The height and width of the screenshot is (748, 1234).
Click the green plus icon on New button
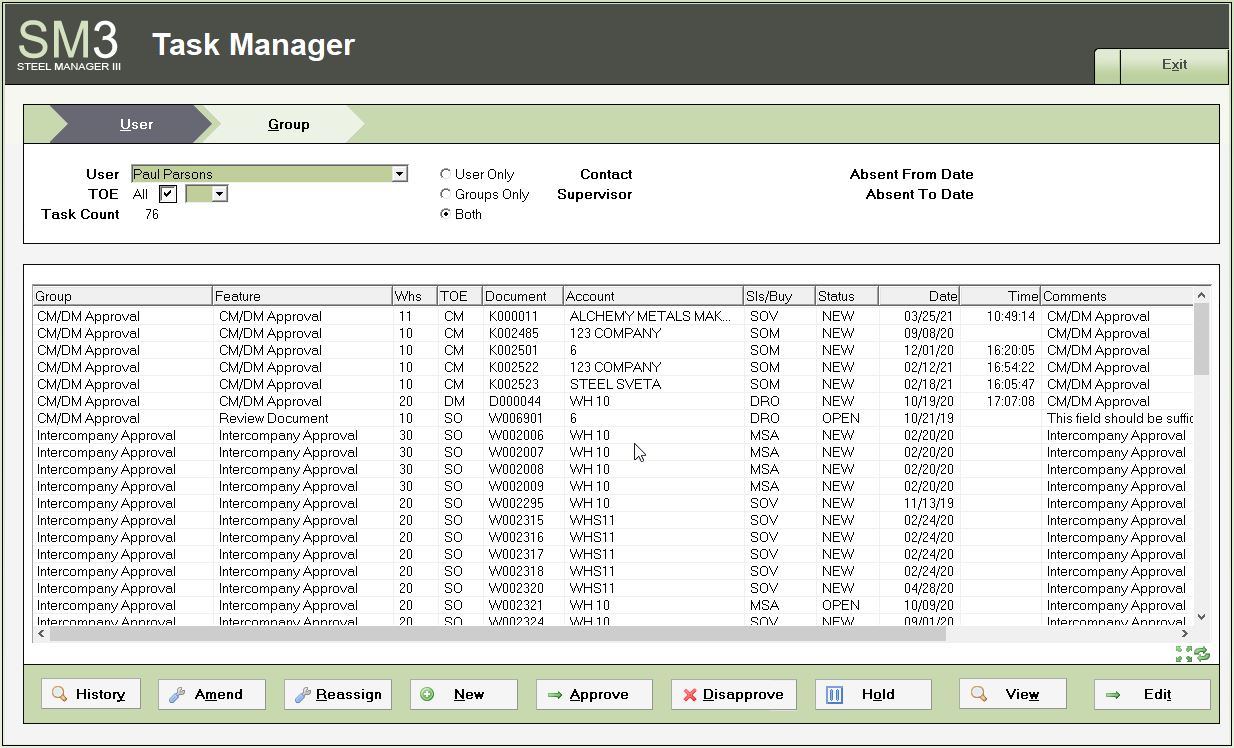click(429, 693)
